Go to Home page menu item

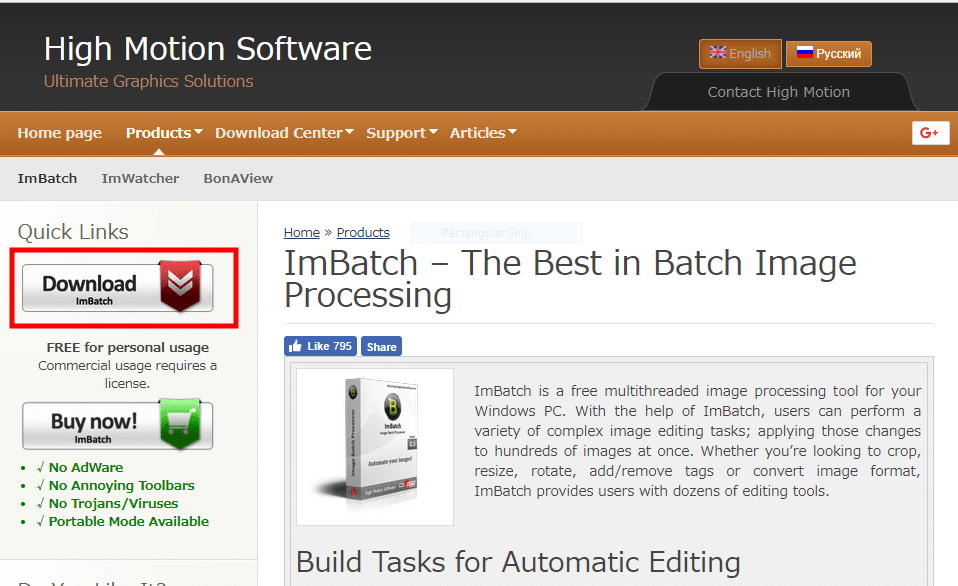tap(60, 133)
